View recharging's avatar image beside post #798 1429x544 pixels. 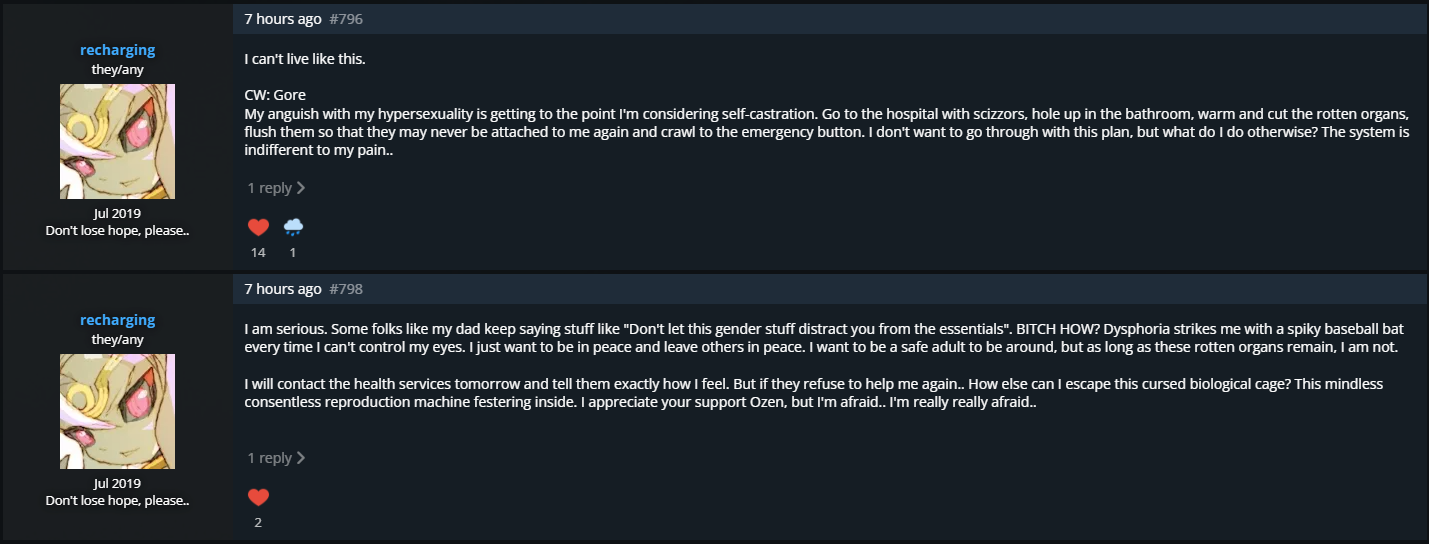click(117, 411)
